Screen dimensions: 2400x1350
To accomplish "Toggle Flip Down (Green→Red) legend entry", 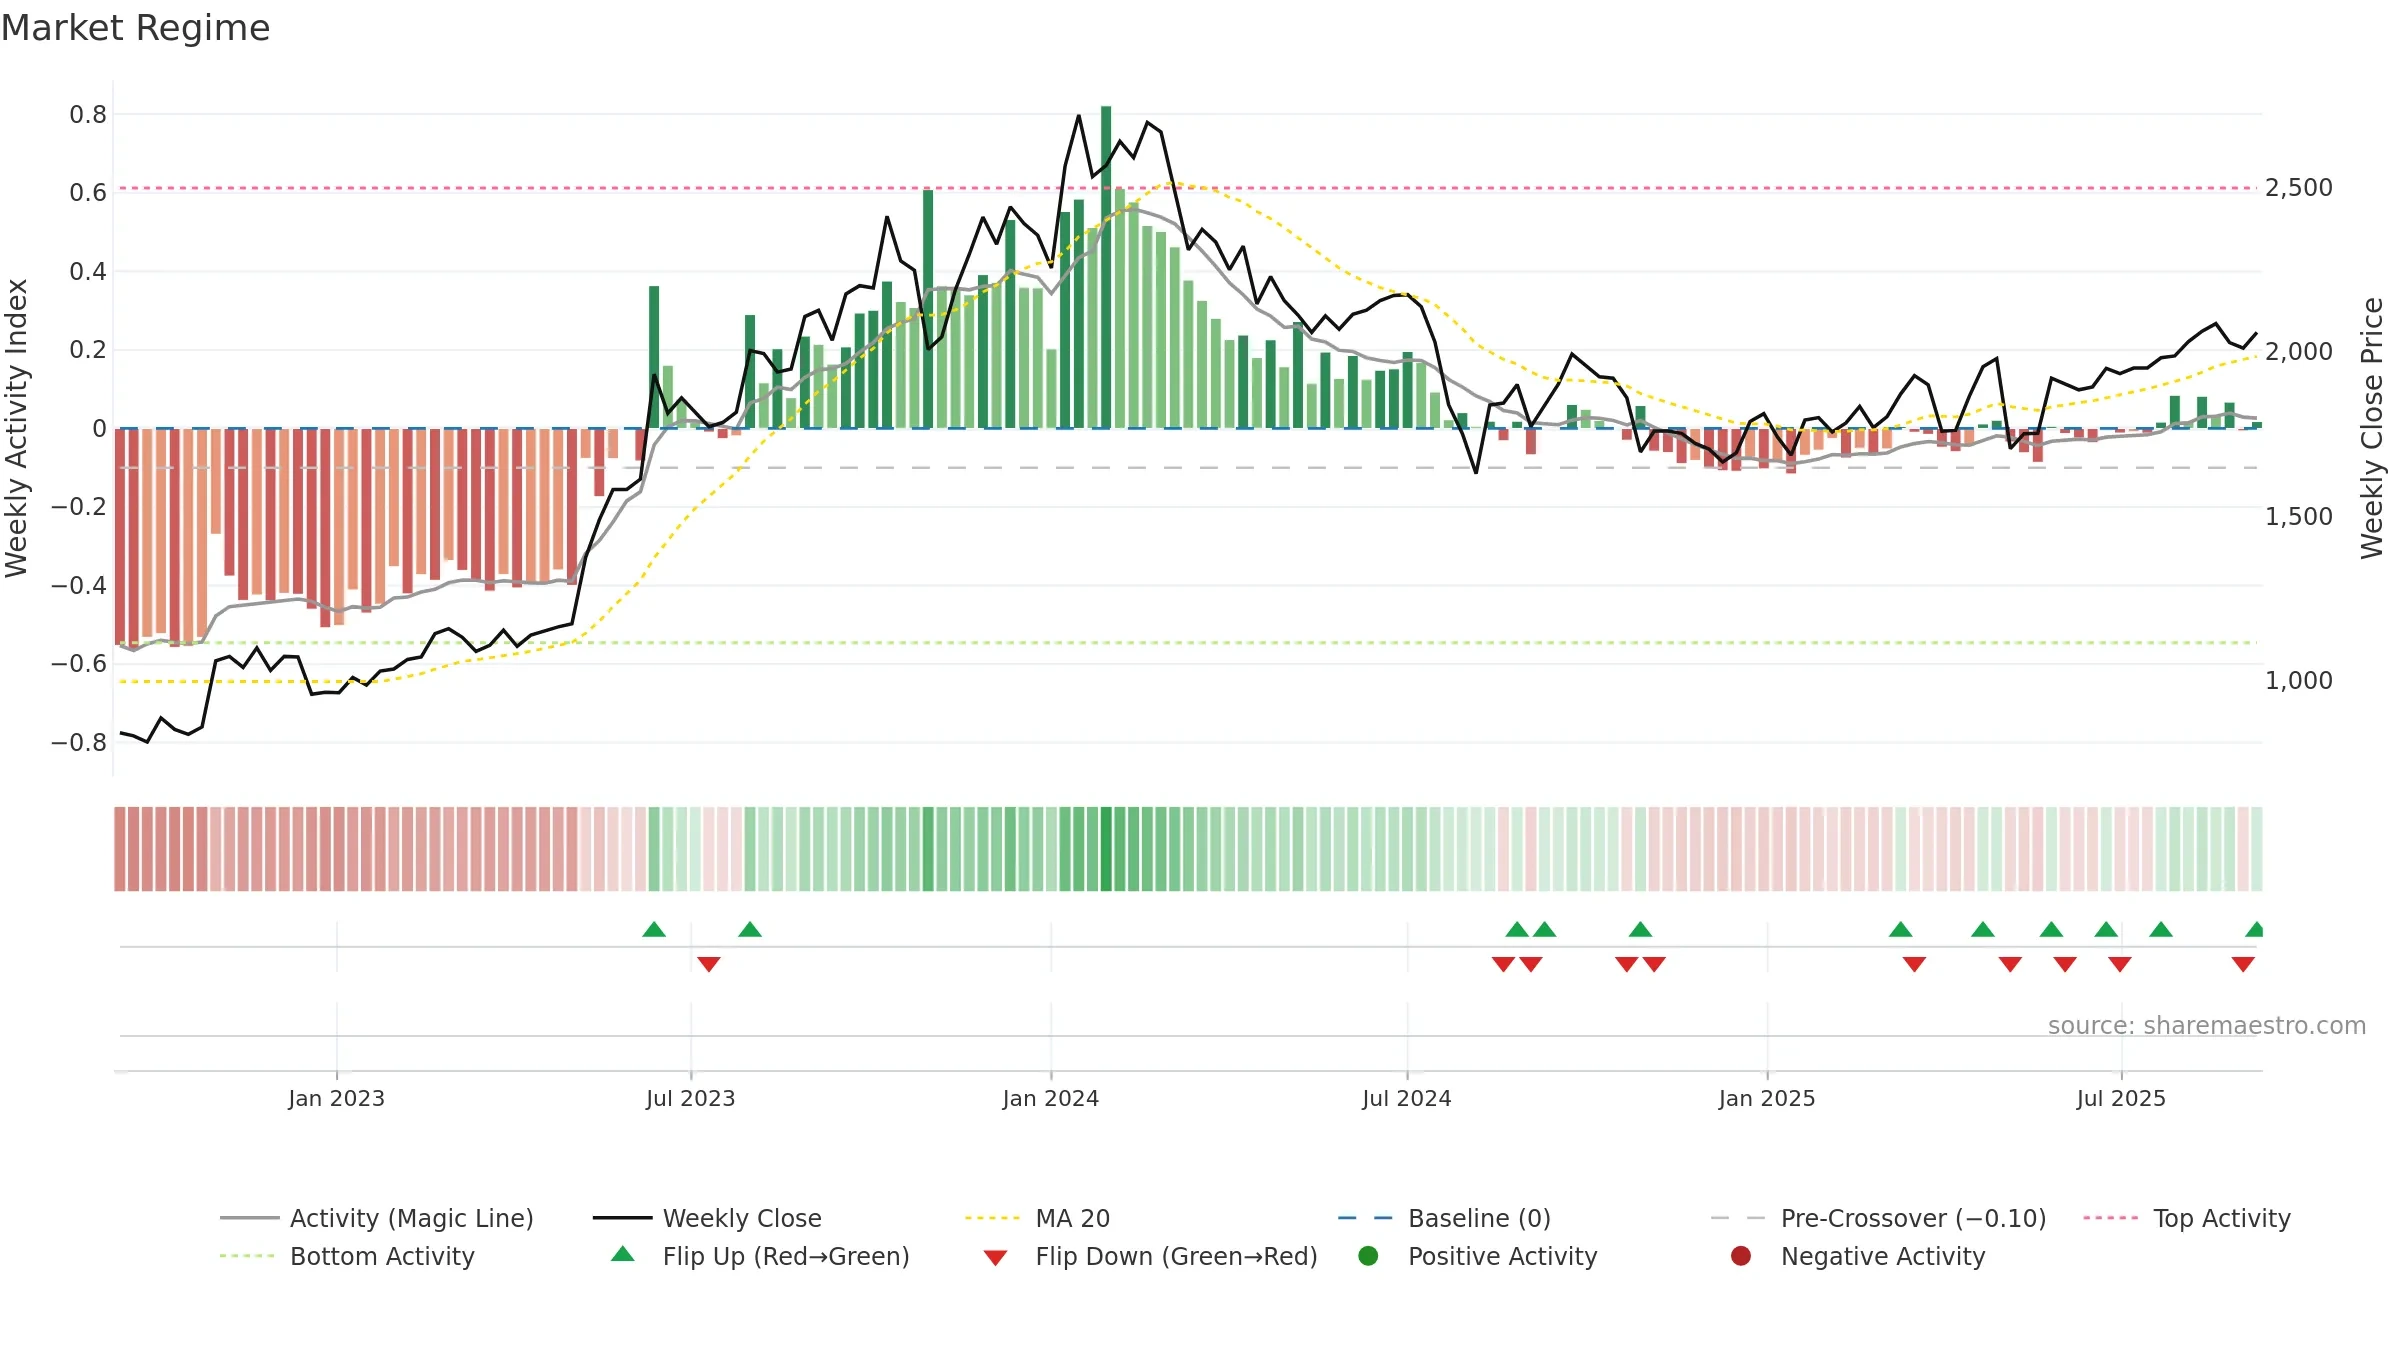I will [1150, 1256].
